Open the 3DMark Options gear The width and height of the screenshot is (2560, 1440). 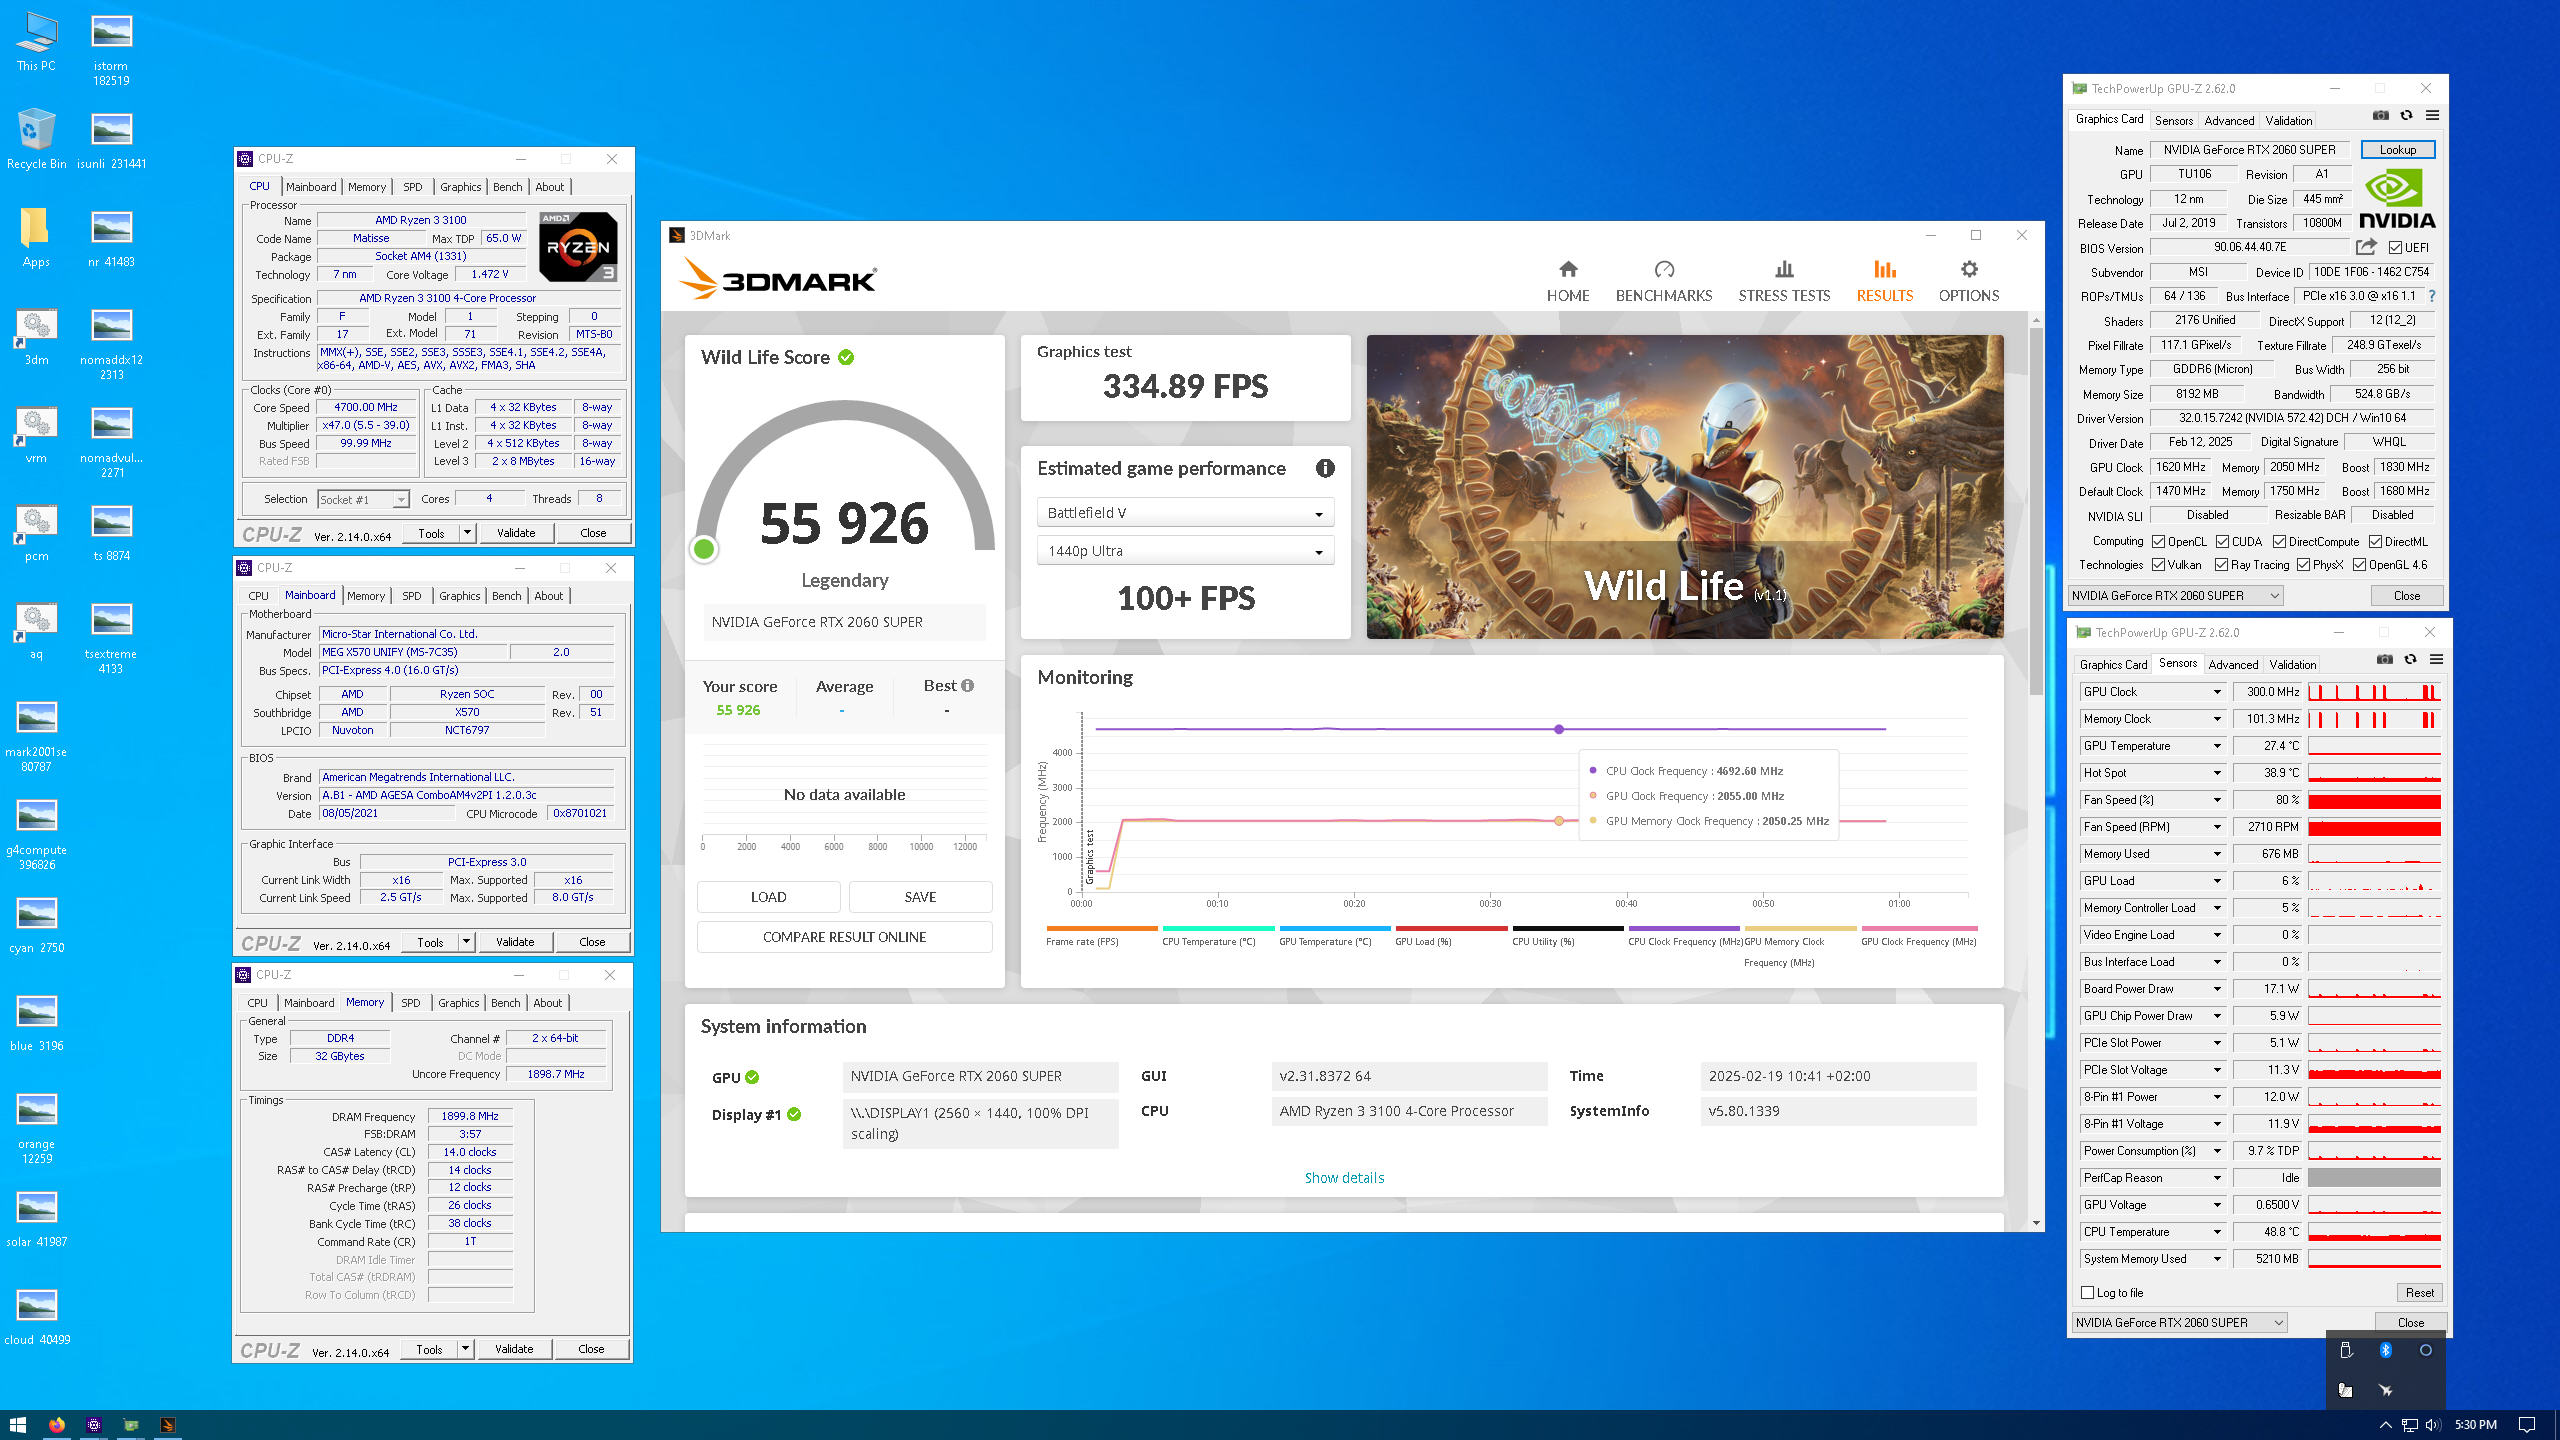(1968, 281)
